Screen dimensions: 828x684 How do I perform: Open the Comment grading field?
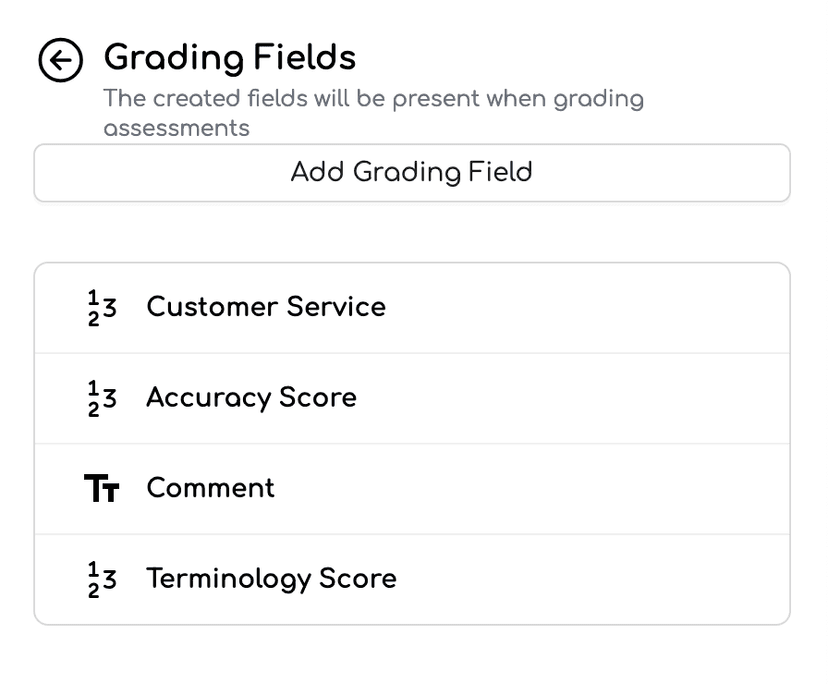[412, 489]
